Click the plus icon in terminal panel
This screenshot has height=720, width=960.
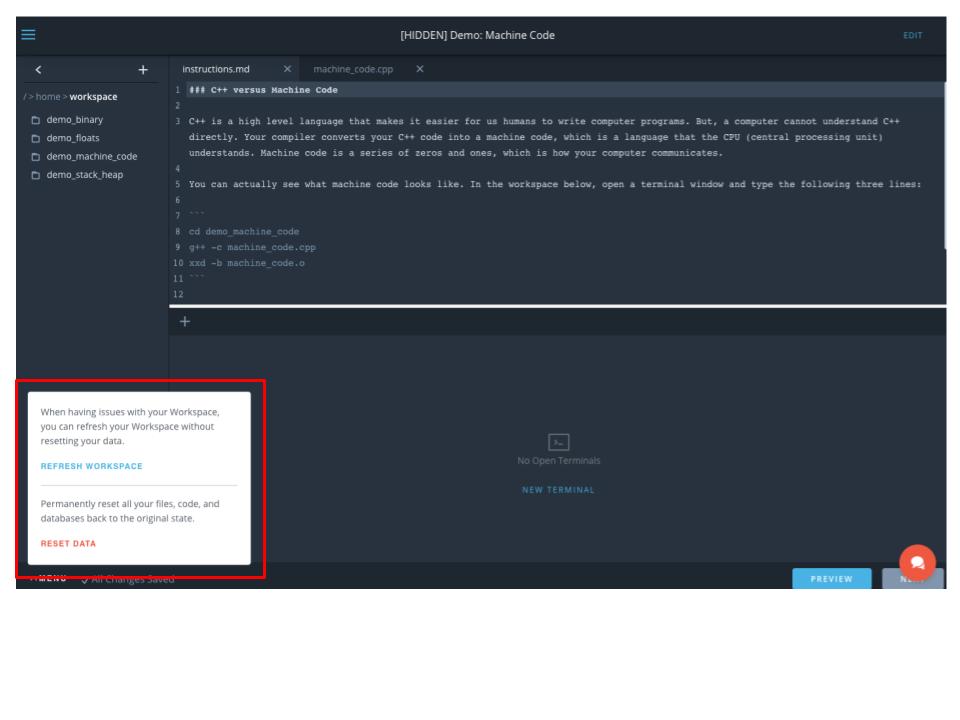pos(185,321)
